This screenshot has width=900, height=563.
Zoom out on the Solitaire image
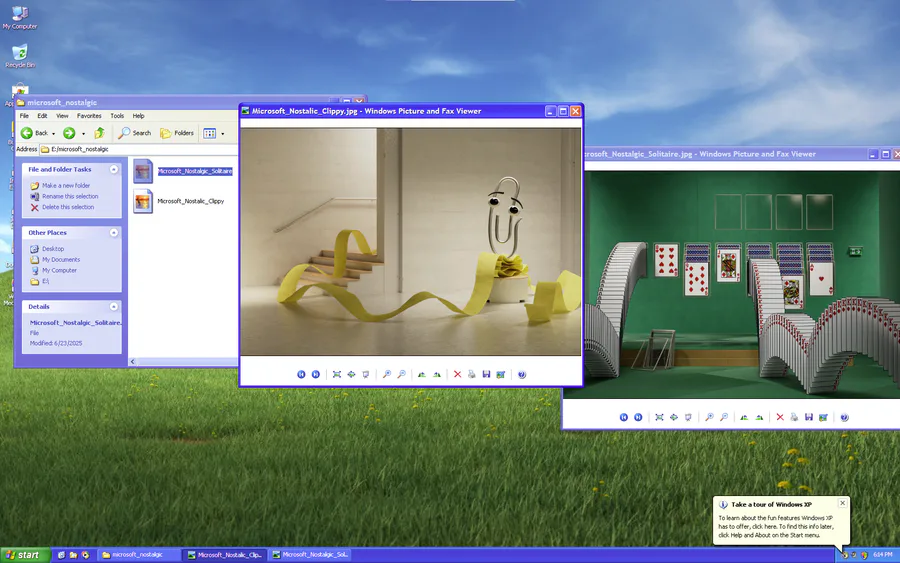point(724,417)
